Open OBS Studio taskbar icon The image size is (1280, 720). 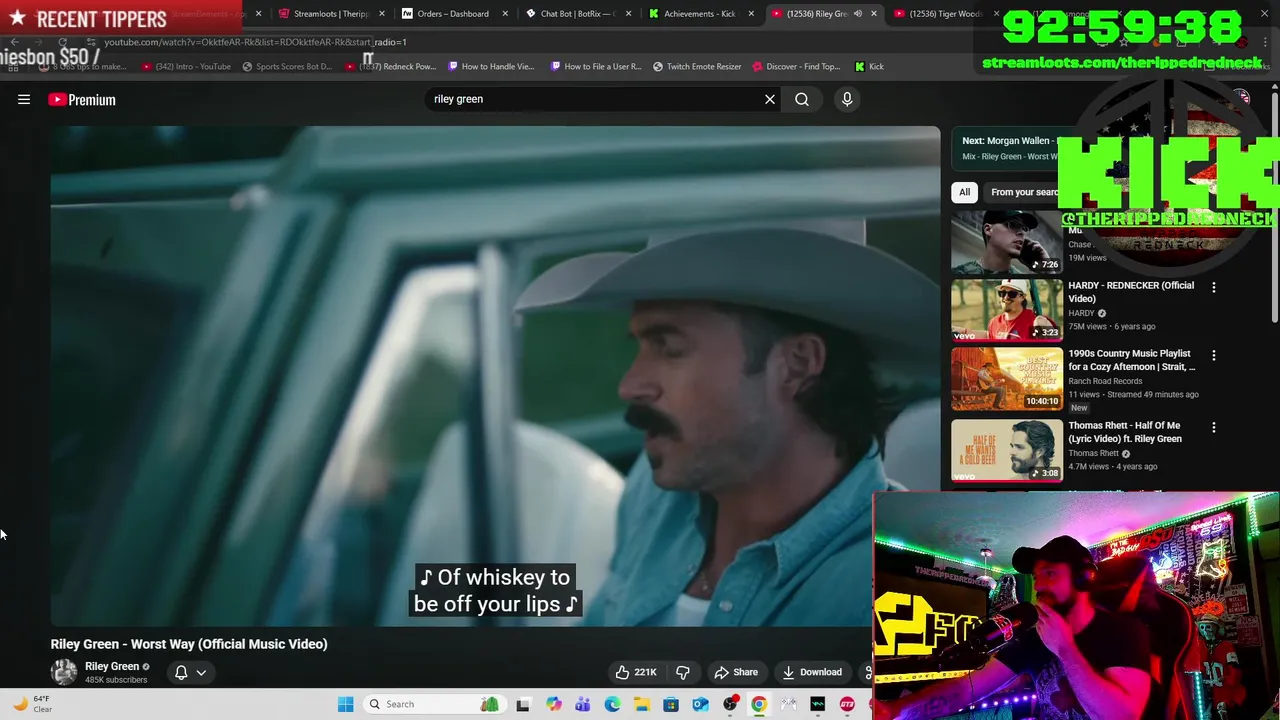(x=730, y=704)
